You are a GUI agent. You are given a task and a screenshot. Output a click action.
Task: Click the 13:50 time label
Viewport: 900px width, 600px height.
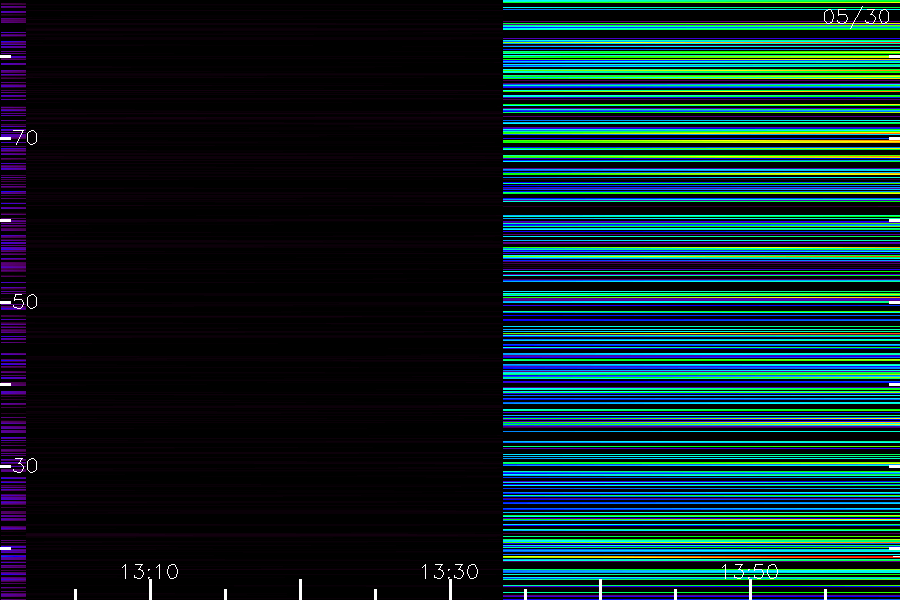click(750, 572)
